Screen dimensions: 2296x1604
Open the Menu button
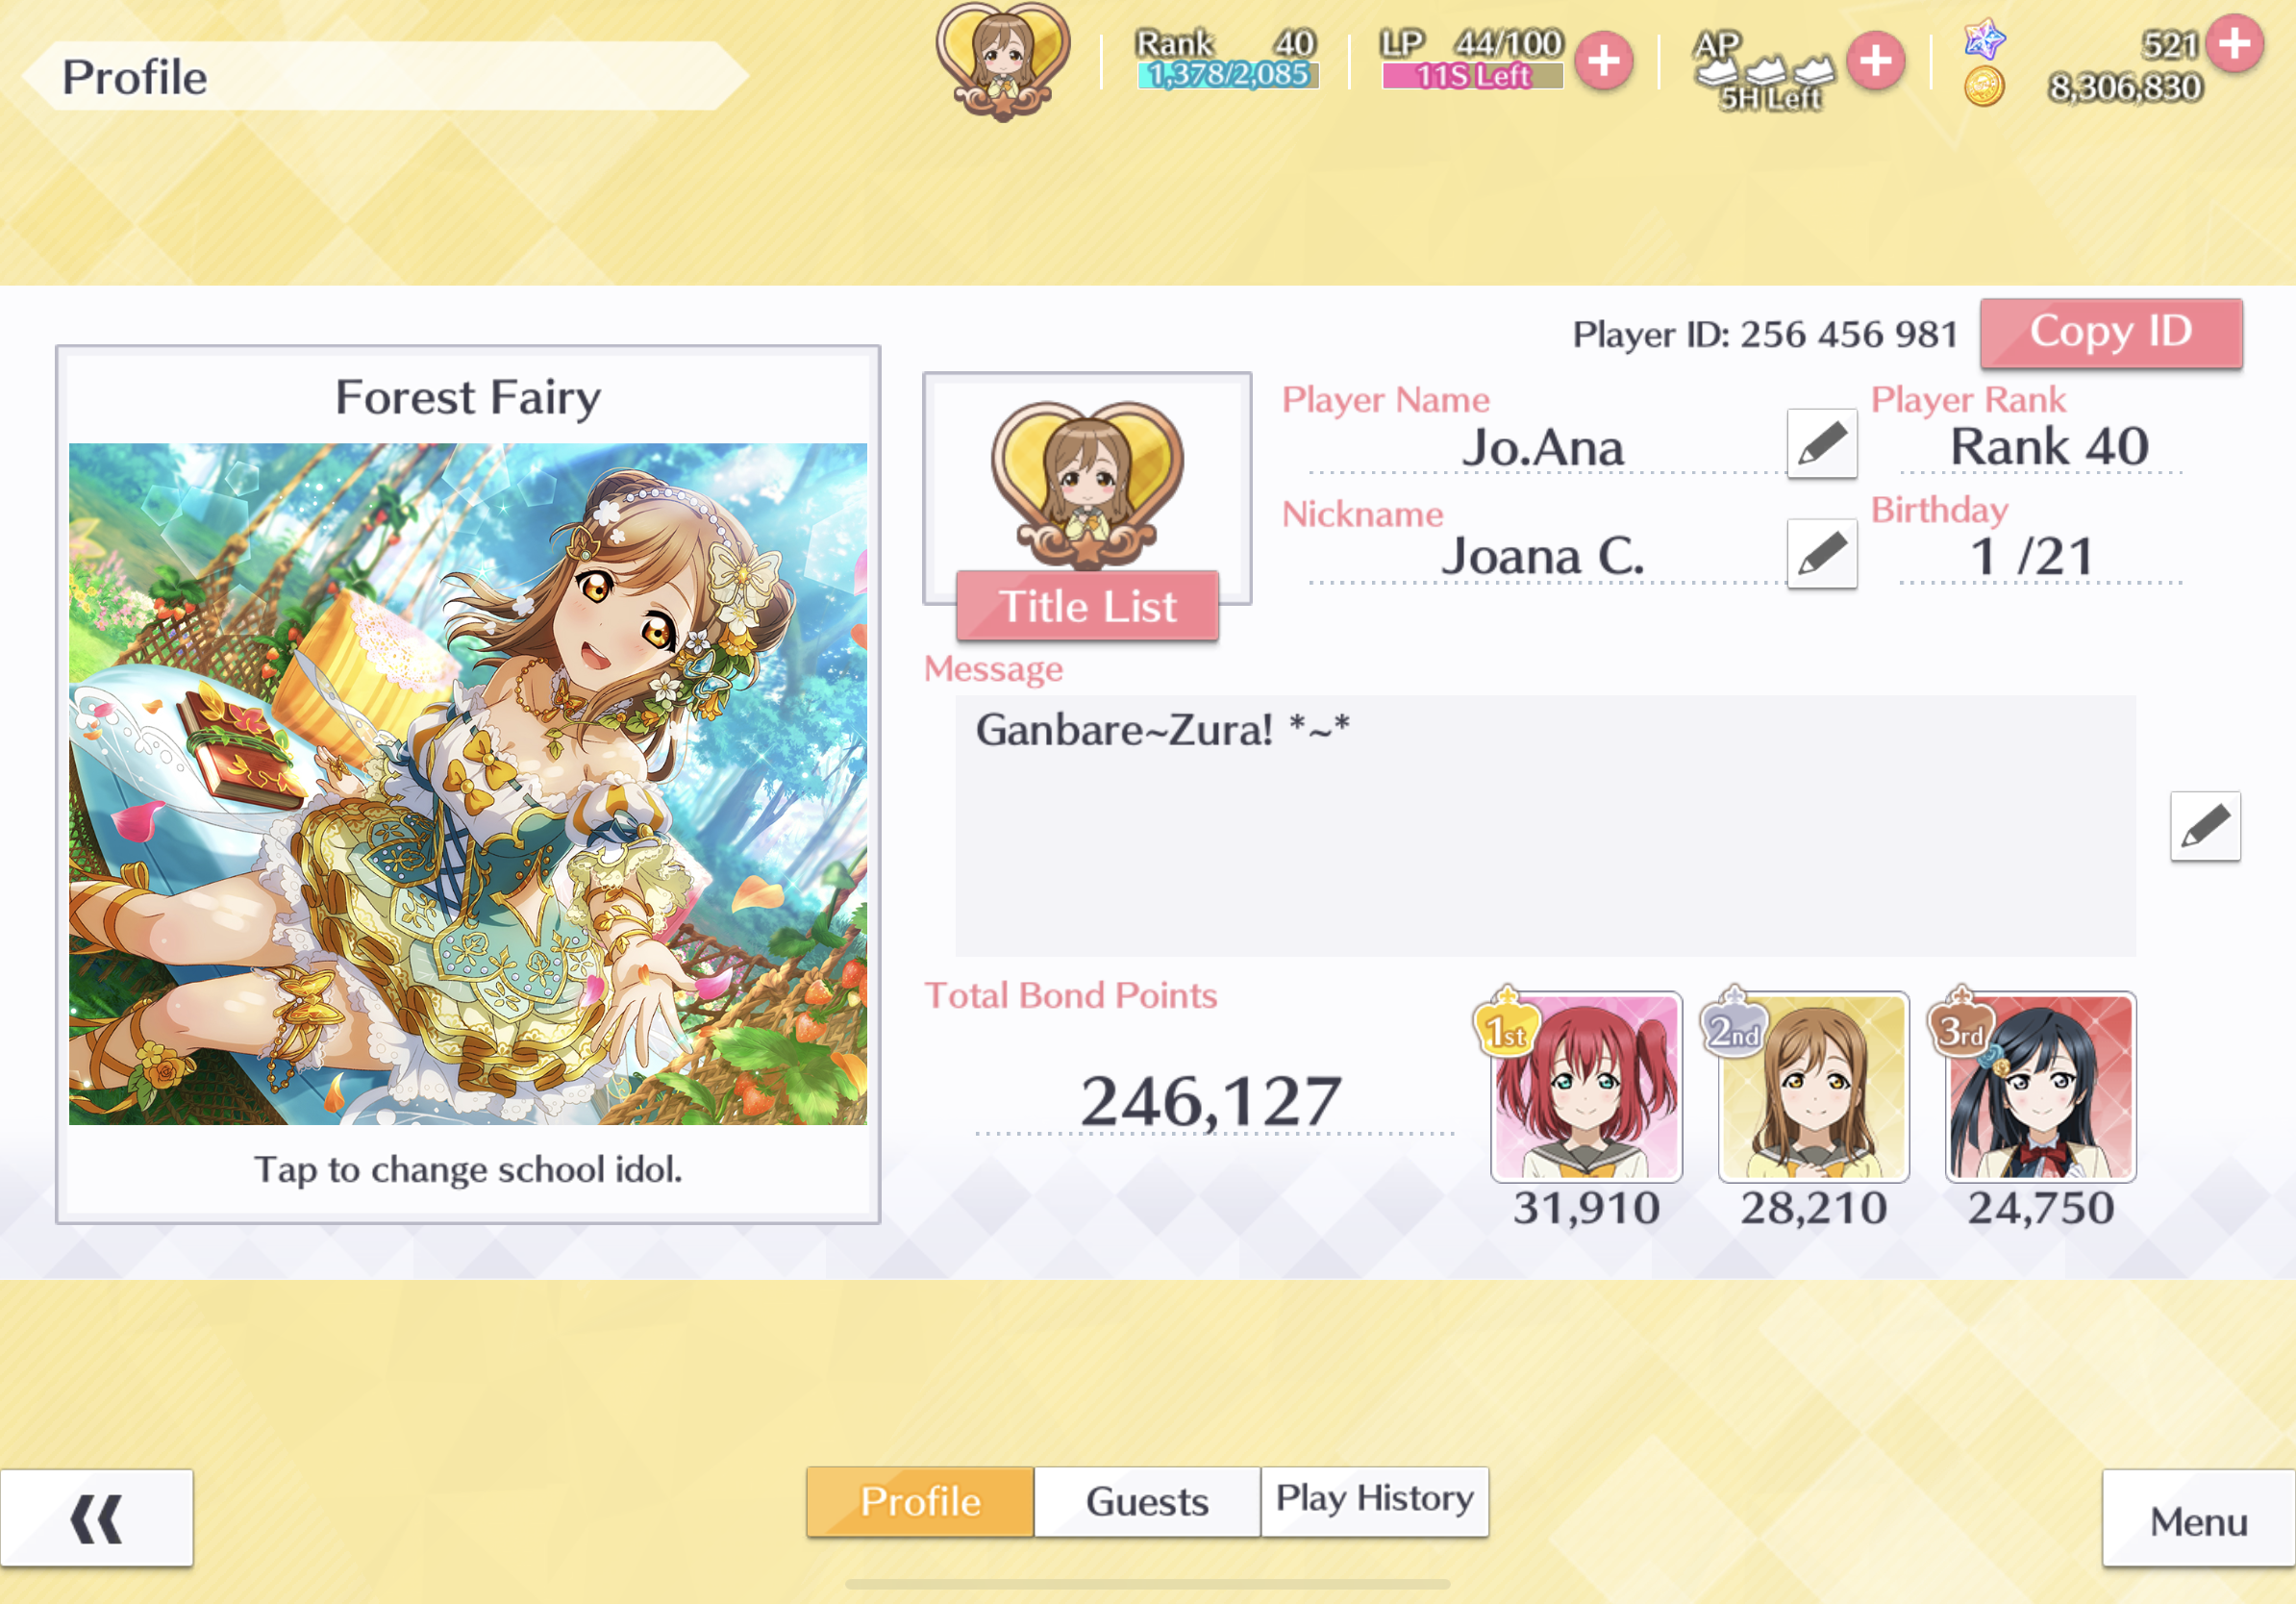point(2199,1518)
